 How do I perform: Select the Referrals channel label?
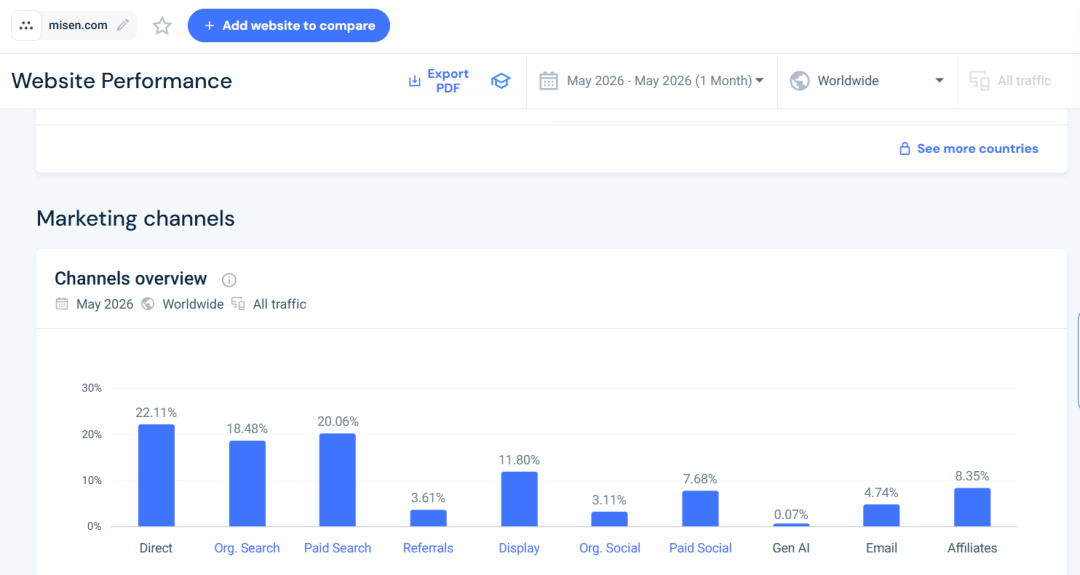[428, 548]
